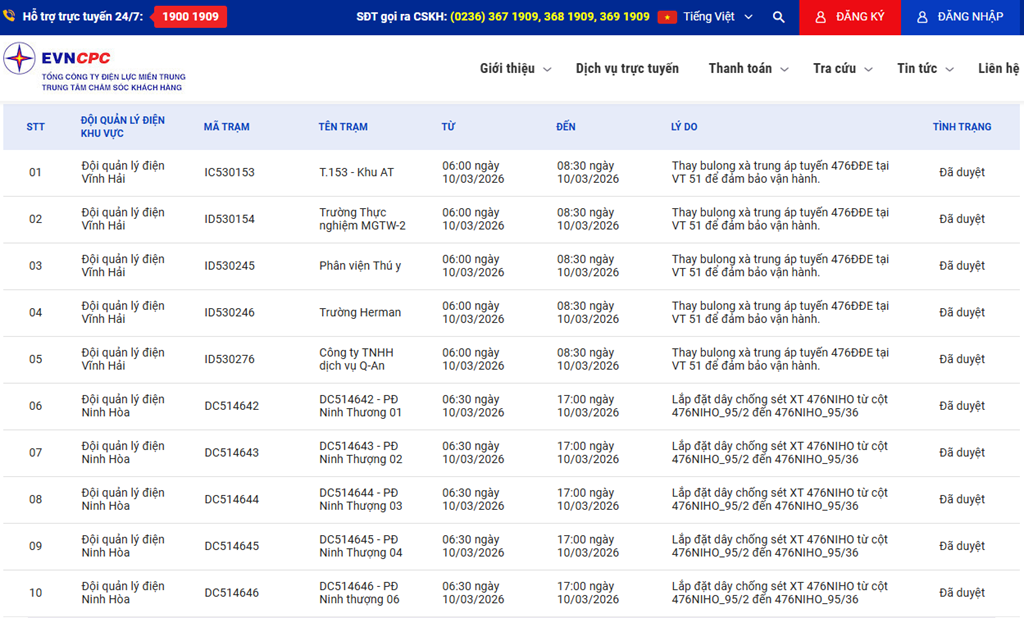Click the Vietnam flag icon

pyautogui.click(x=667, y=17)
